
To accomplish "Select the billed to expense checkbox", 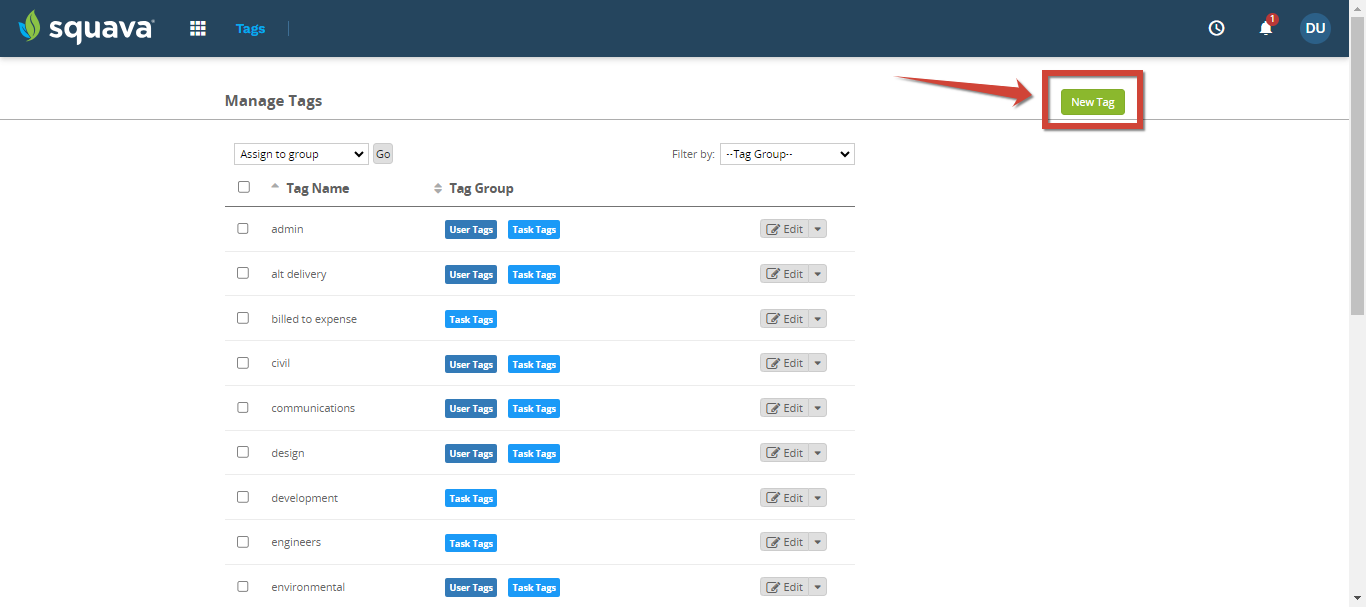I will tap(243, 318).
